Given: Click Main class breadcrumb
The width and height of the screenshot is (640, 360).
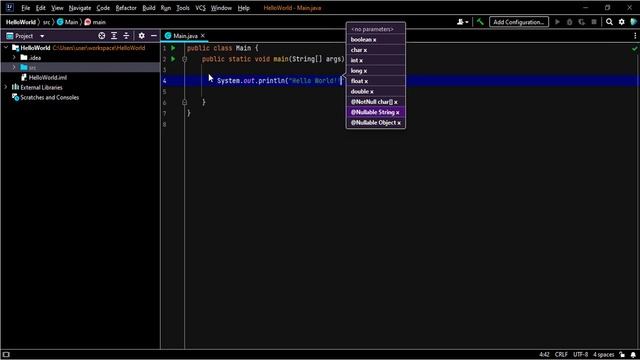Looking at the screenshot, I should tap(67, 22).
